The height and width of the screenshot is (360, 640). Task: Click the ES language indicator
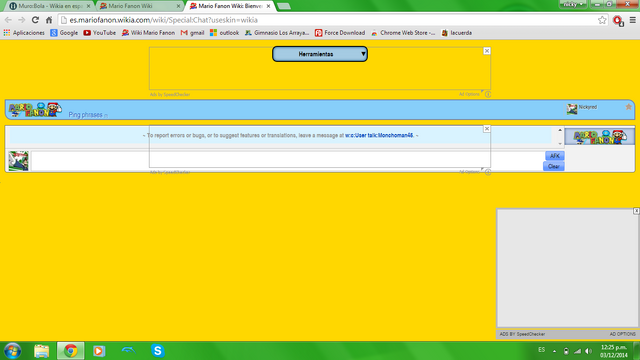541,350
